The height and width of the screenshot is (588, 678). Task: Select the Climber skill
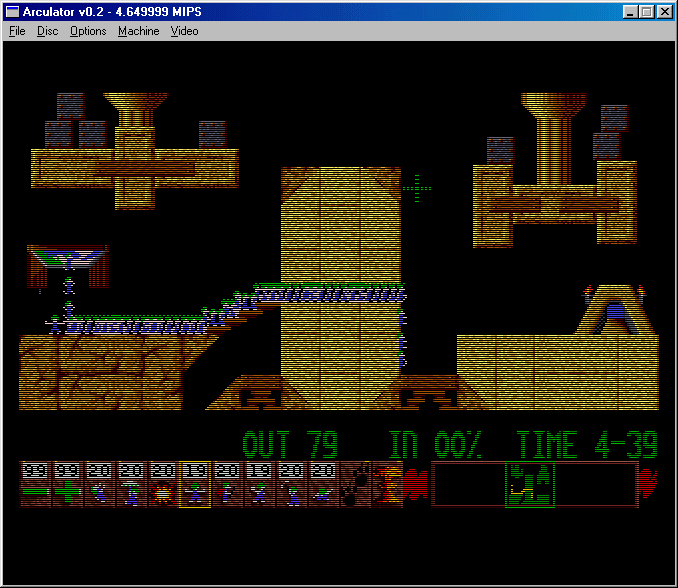pos(100,485)
